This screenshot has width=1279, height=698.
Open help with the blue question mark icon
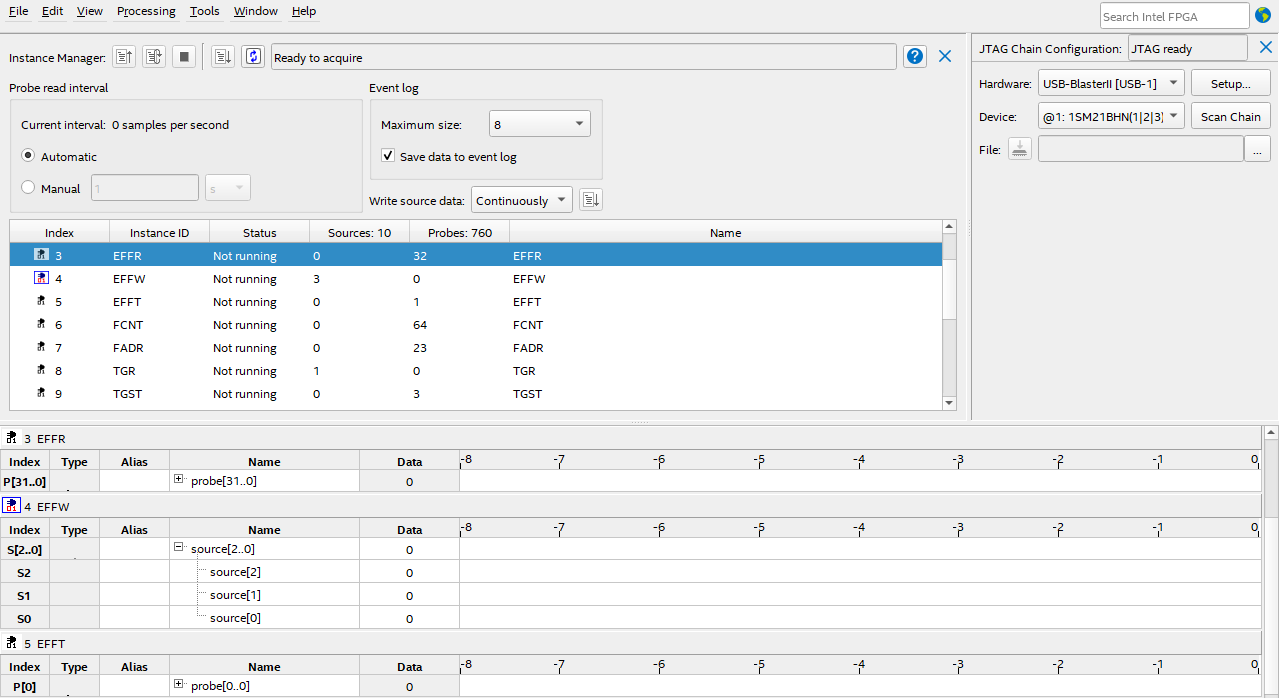coord(914,57)
